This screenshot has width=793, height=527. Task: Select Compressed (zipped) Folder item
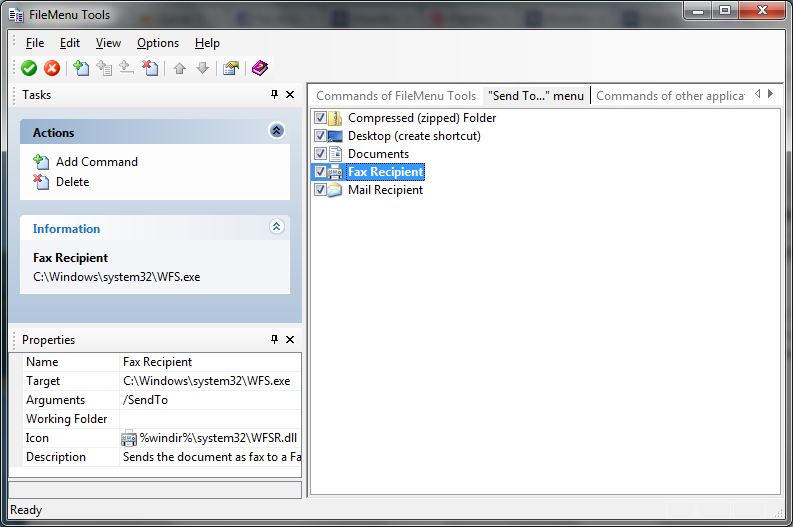click(422, 118)
